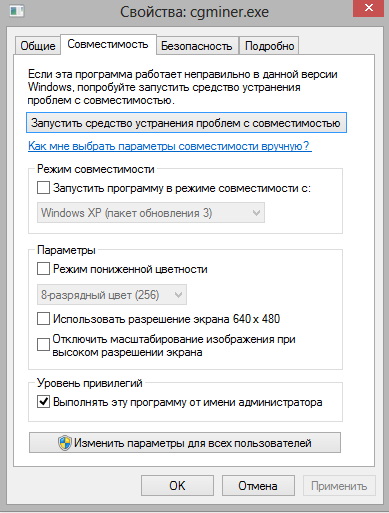
Task: Close the Свойства dialog with red X
Action: [369, 8]
